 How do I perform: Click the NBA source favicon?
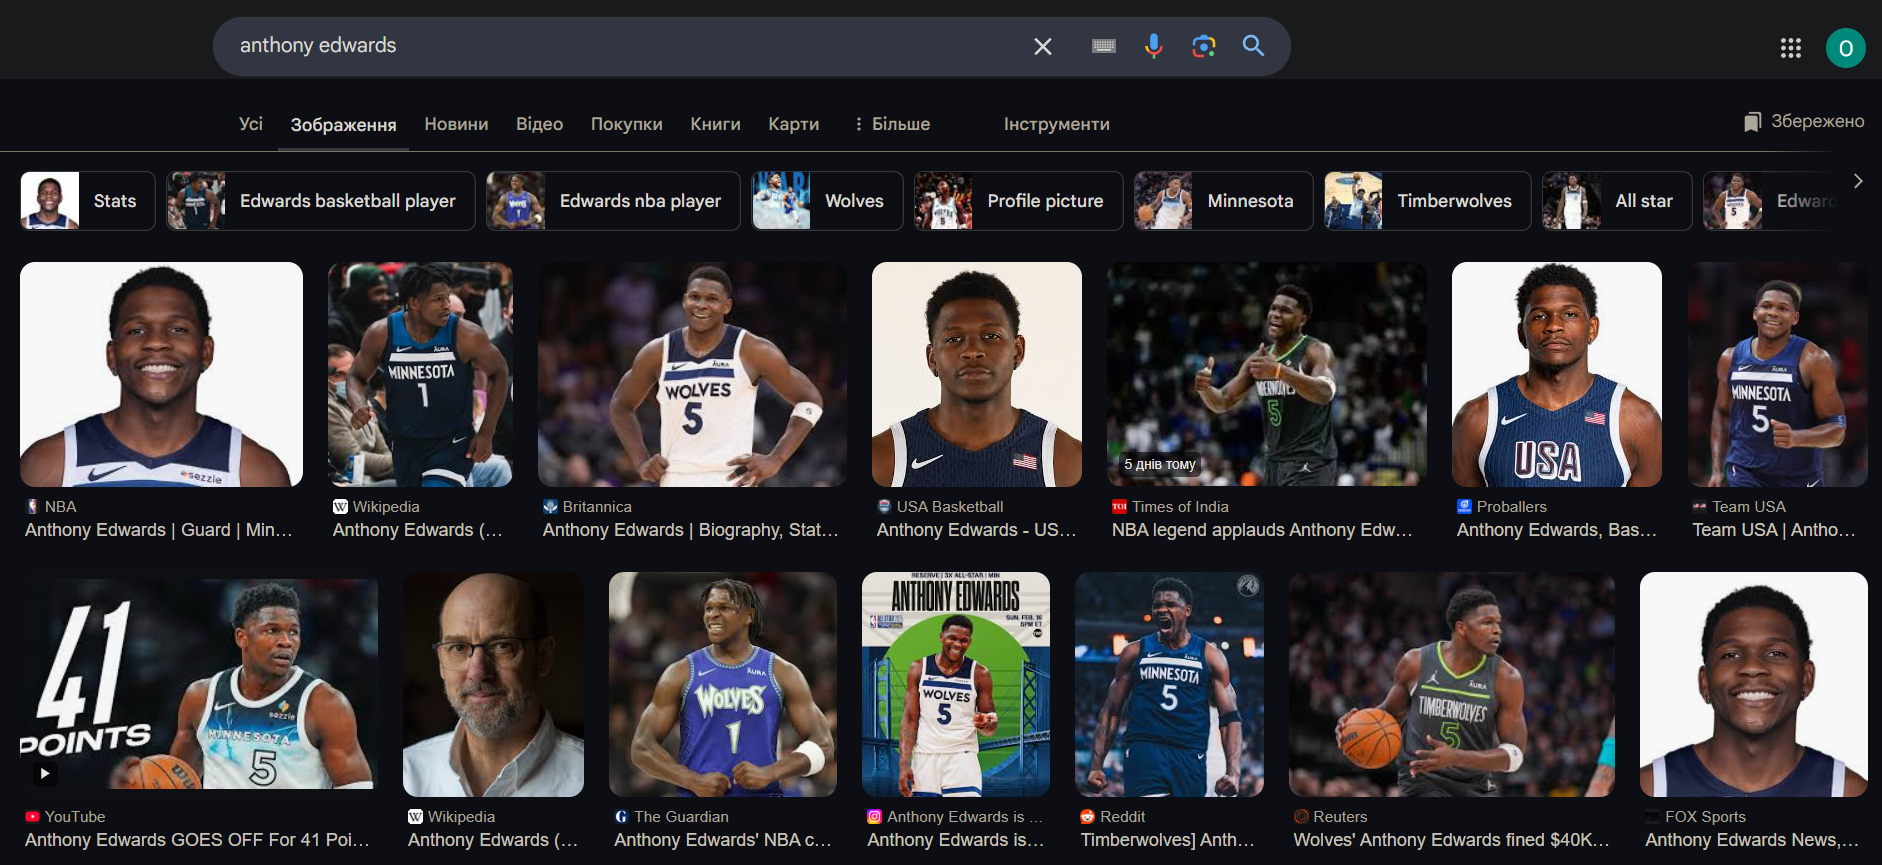pos(32,507)
